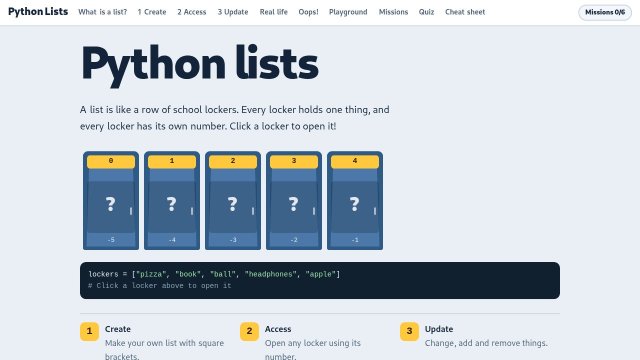Go to the 'What is a list?' section
Screen dimensions: 640x360
pos(102,12)
